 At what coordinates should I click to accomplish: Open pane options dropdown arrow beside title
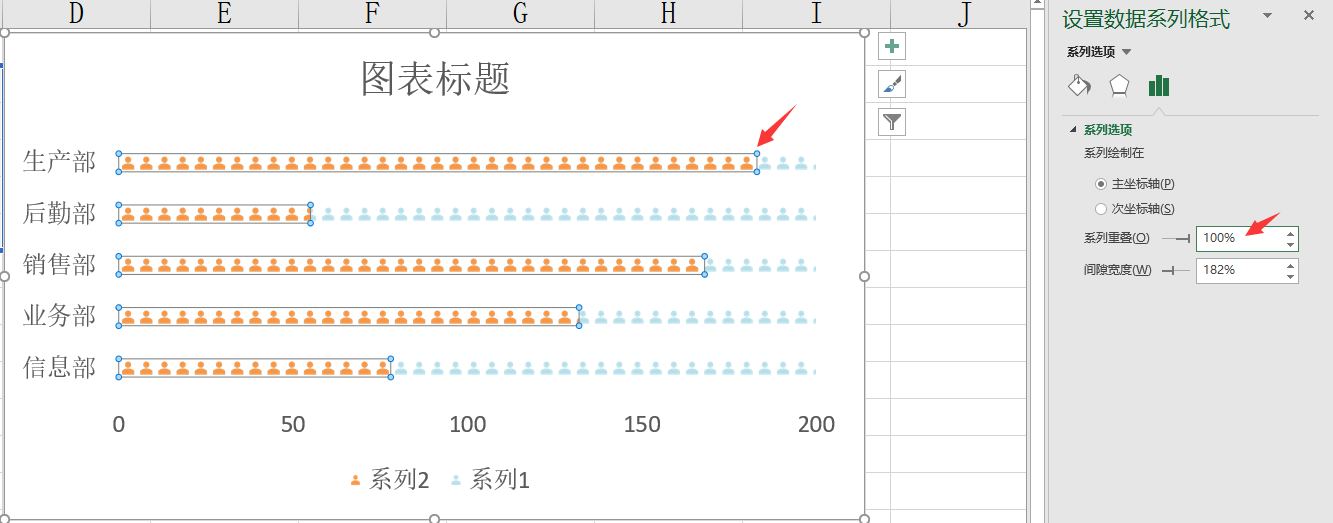click(x=1267, y=15)
